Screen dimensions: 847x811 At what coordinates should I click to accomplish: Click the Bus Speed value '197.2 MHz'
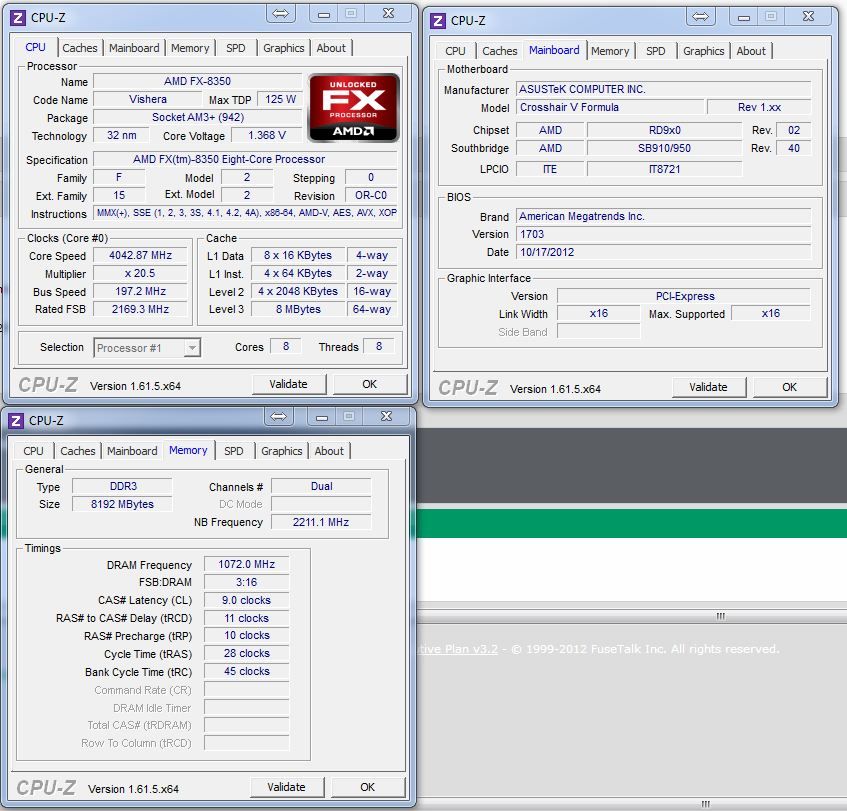pos(140,291)
